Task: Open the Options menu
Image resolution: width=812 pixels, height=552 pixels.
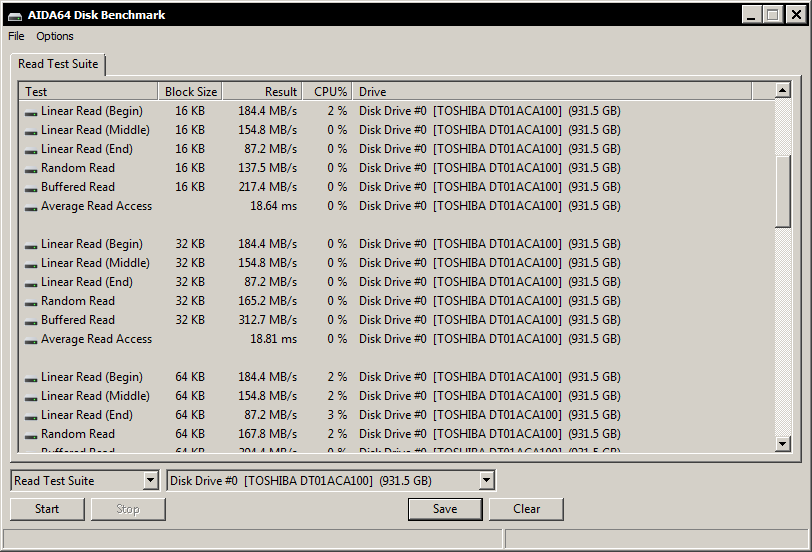Action: pos(55,36)
